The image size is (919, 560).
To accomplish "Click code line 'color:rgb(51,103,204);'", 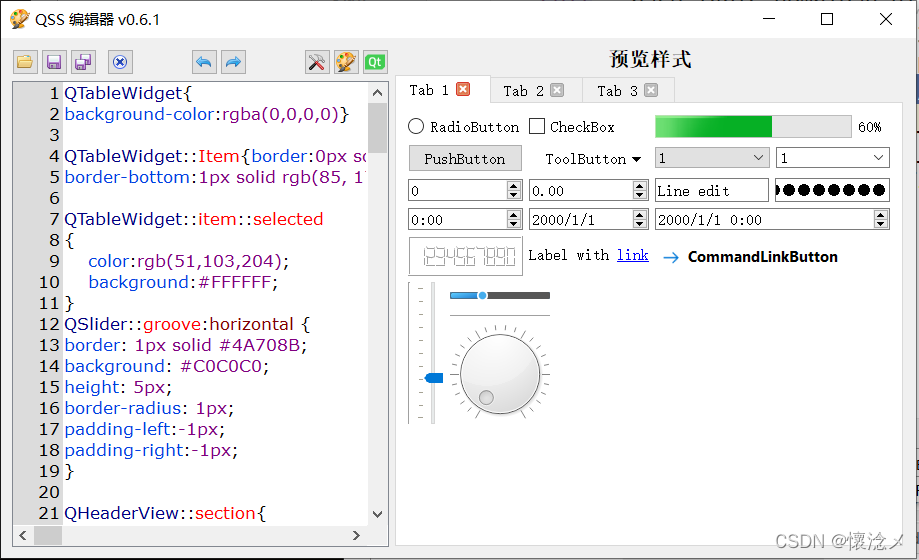I will click(x=189, y=261).
